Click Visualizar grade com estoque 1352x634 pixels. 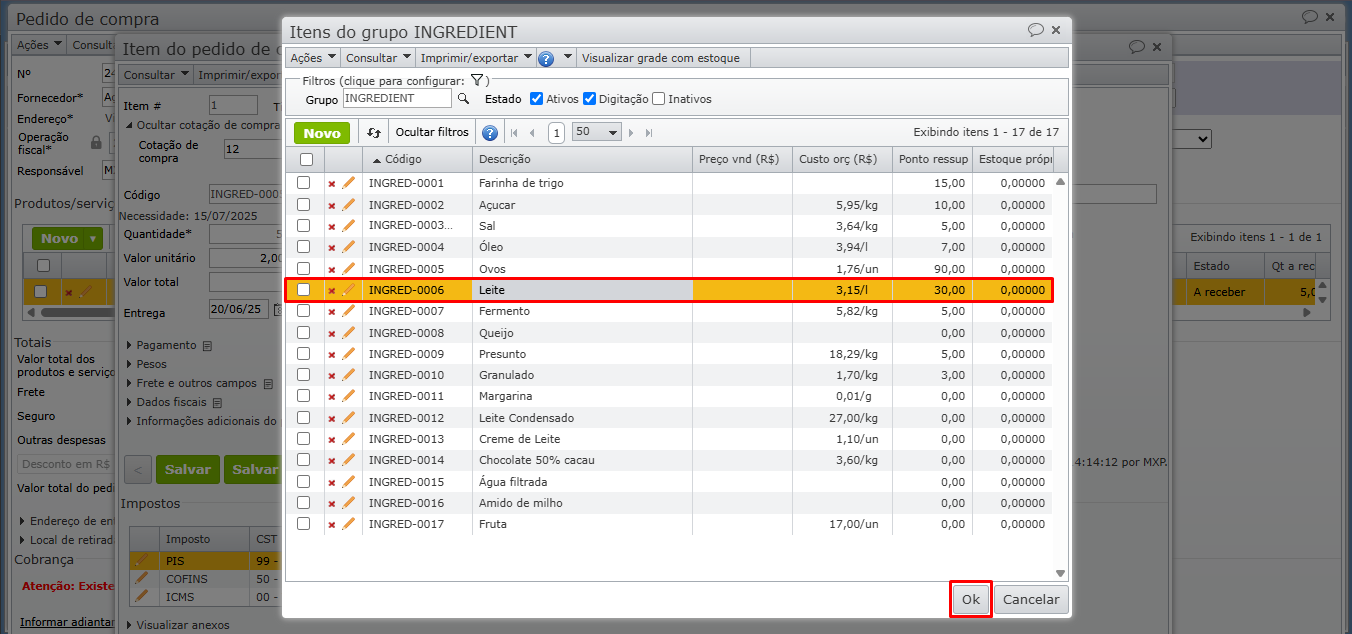tap(660, 58)
